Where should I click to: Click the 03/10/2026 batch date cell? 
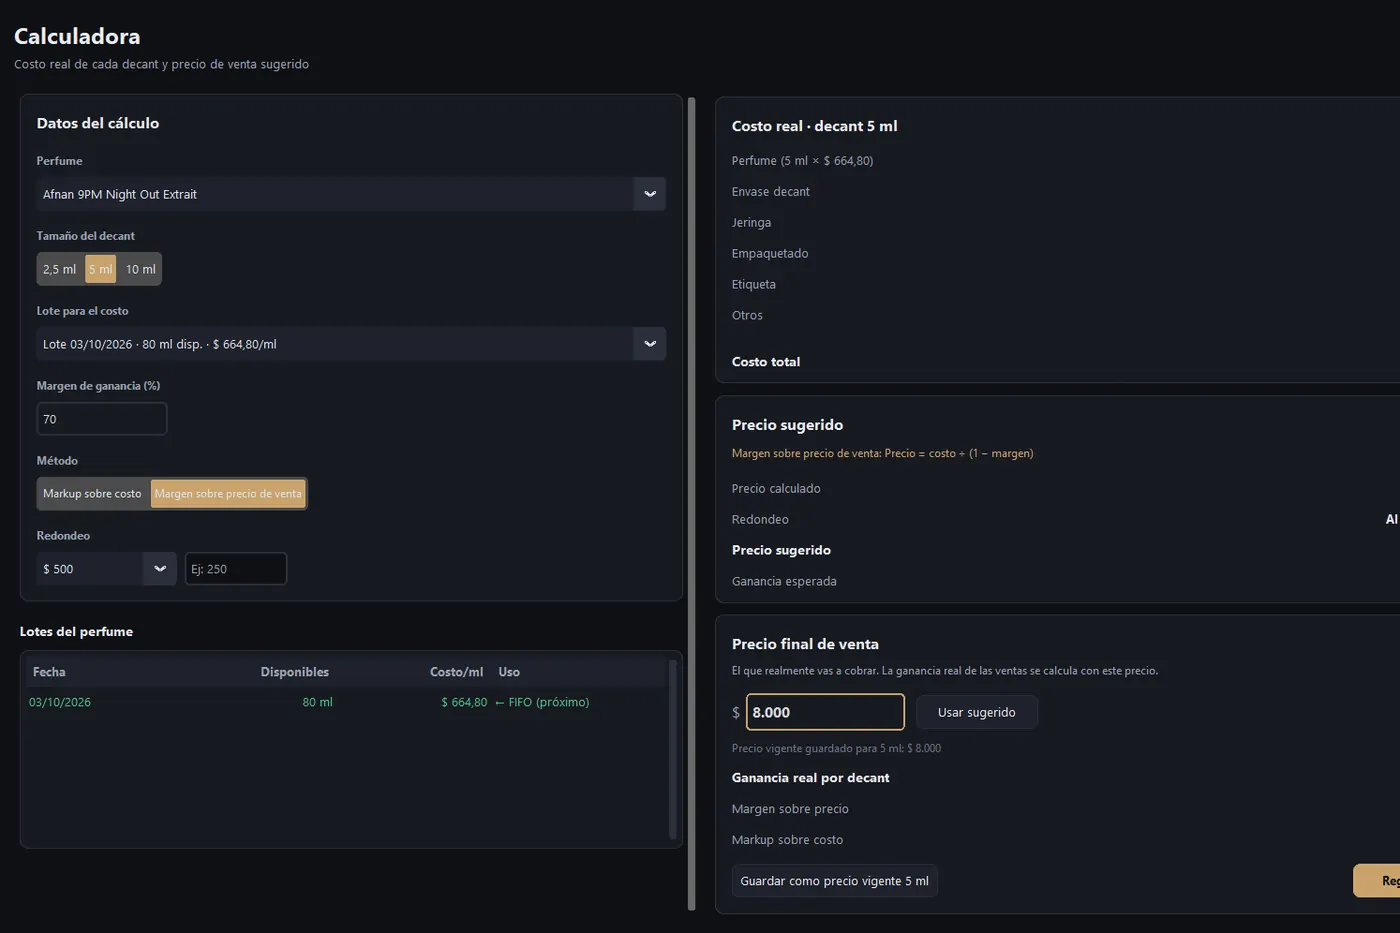point(60,702)
